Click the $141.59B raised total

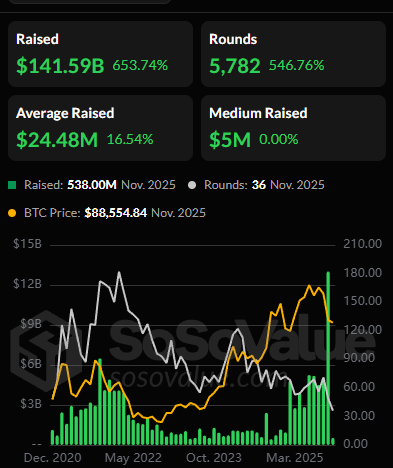(60, 65)
